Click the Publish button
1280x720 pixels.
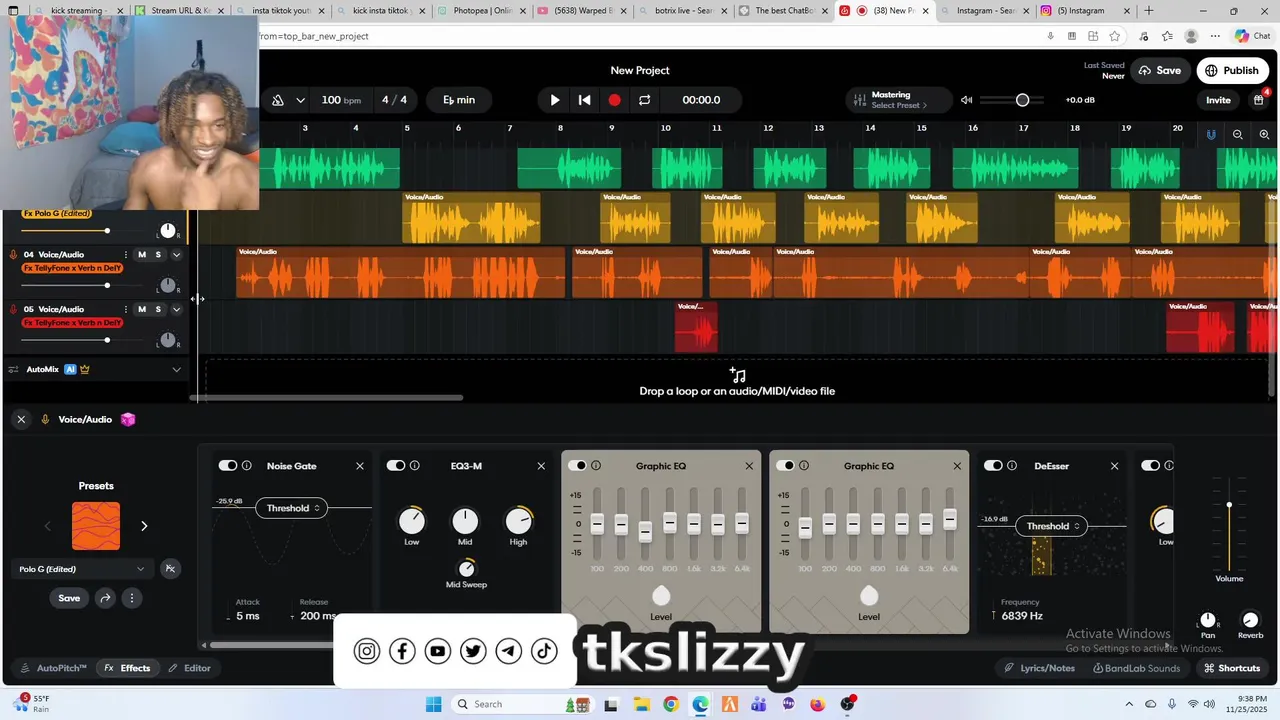point(1232,70)
